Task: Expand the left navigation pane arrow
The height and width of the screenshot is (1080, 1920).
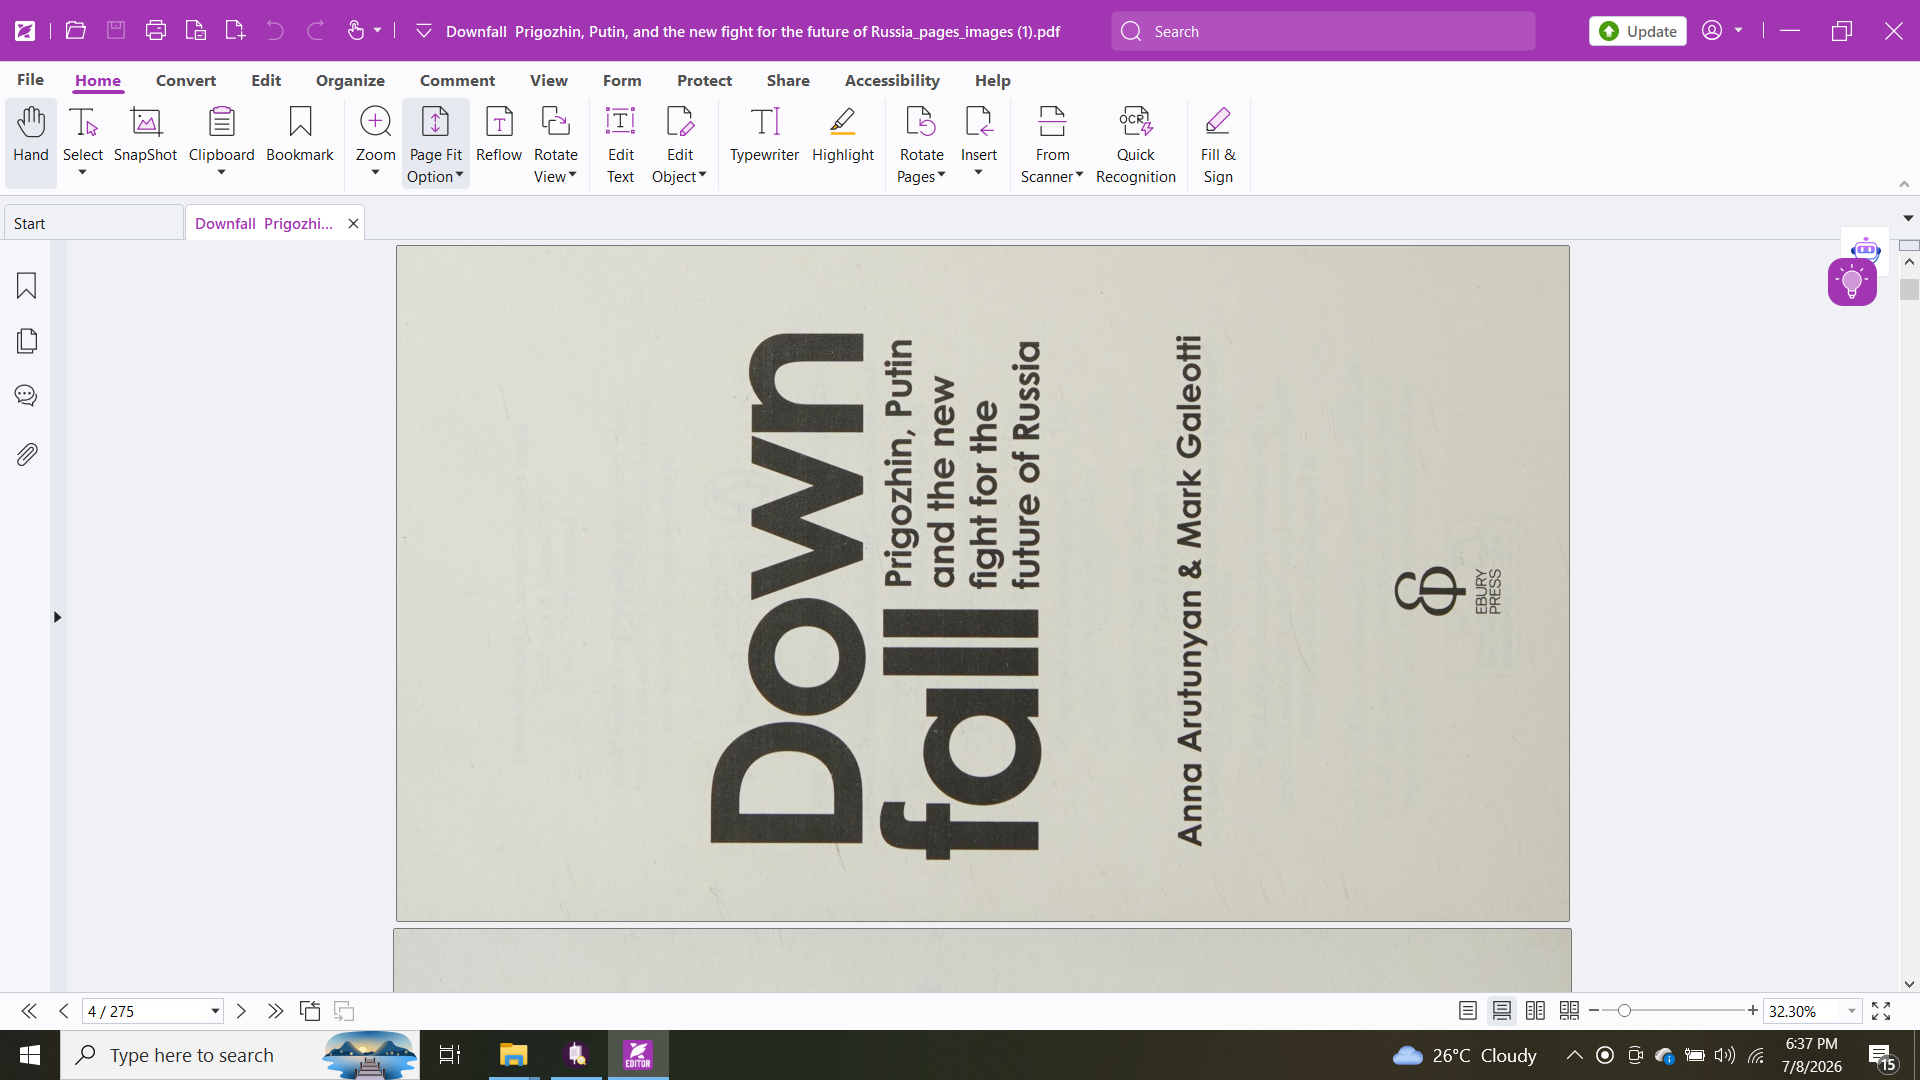Action: click(57, 617)
